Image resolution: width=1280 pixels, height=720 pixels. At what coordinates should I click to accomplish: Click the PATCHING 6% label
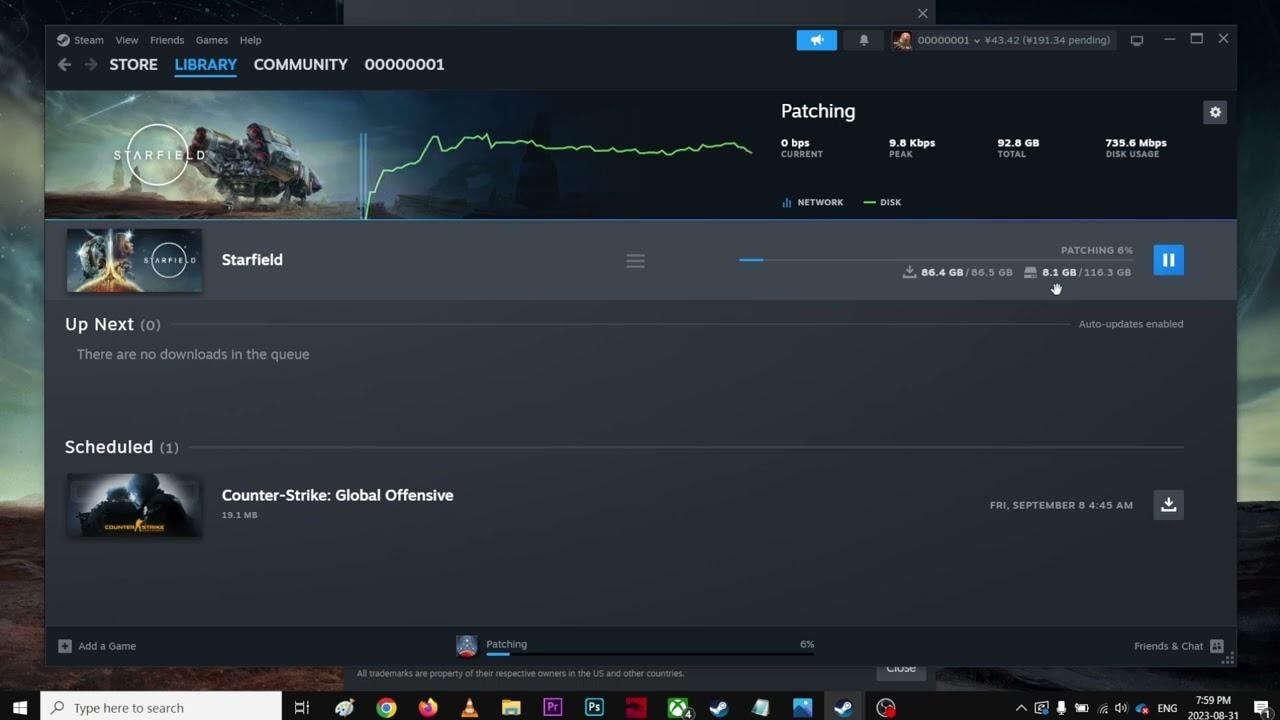pos(1097,250)
